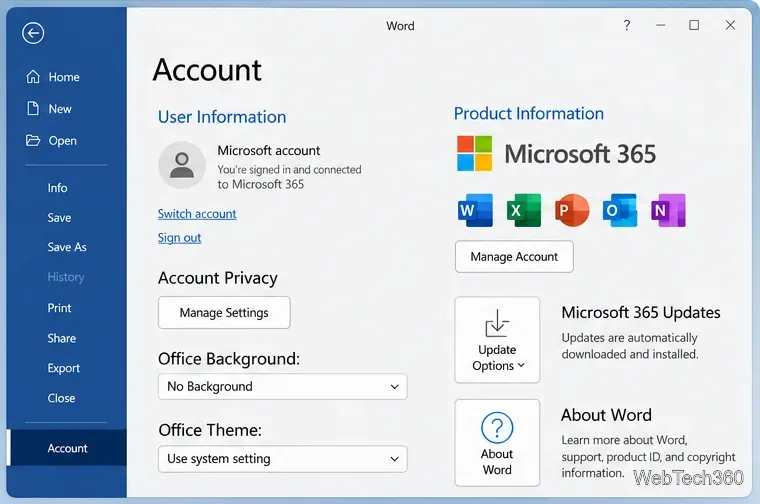The height and width of the screenshot is (504, 760).
Task: Click the Microsoft 365 four-color logo
Action: point(475,153)
